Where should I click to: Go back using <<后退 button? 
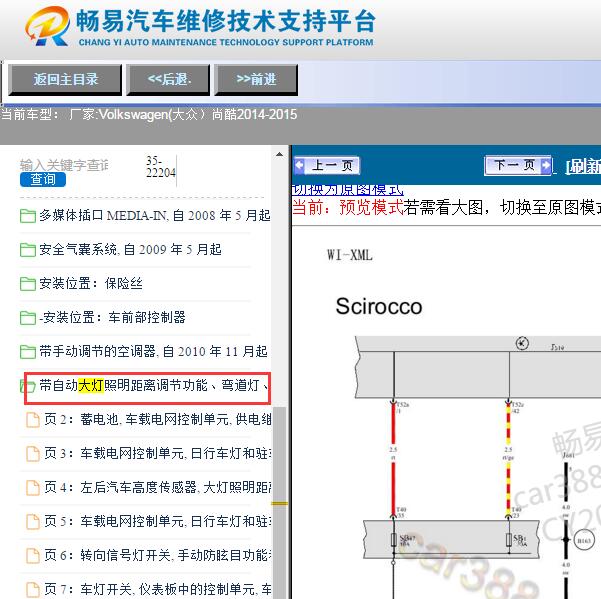(x=168, y=80)
